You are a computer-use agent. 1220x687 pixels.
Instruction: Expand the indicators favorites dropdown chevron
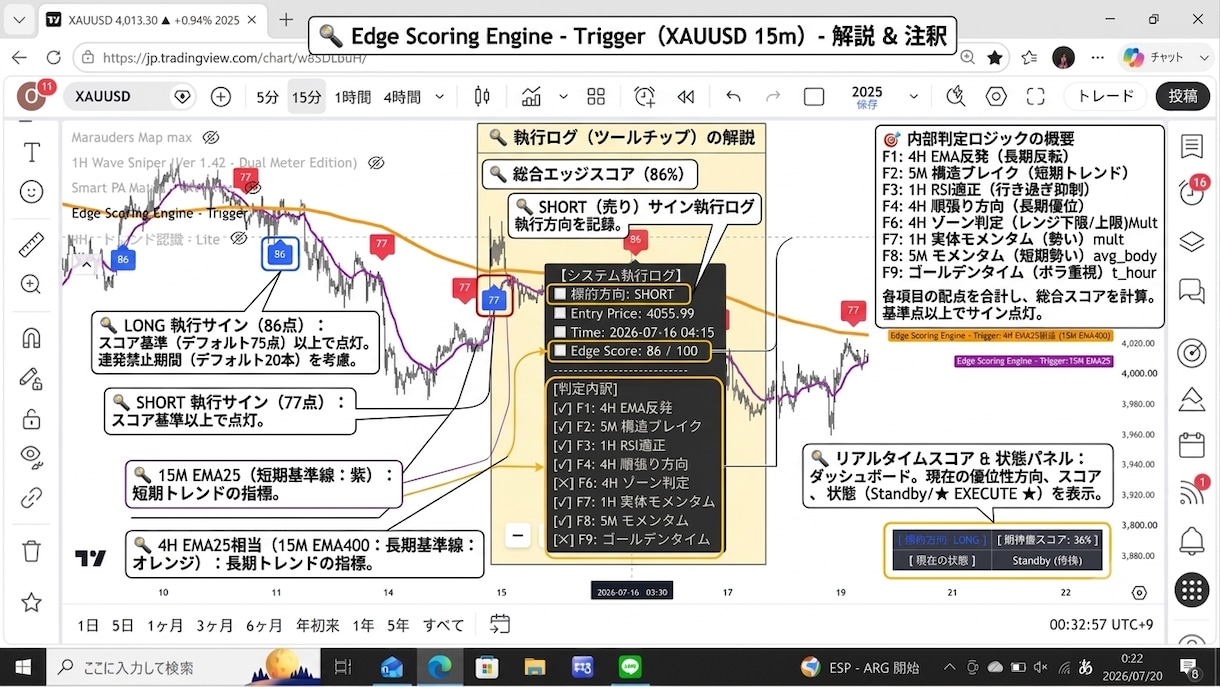pyautogui.click(x=563, y=97)
